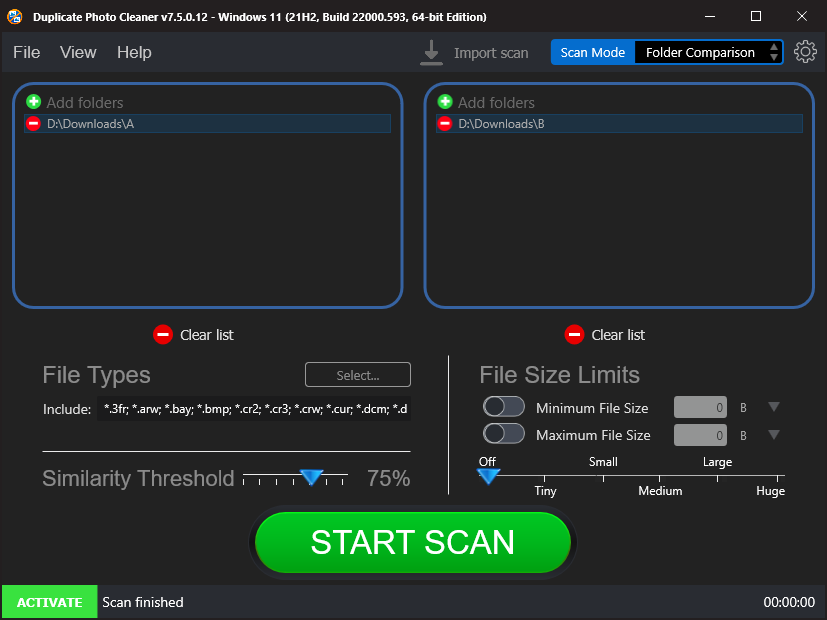This screenshot has width=827, height=620.
Task: Click the Duplicate Photo Cleaner app icon in title bar
Action: click(15, 16)
